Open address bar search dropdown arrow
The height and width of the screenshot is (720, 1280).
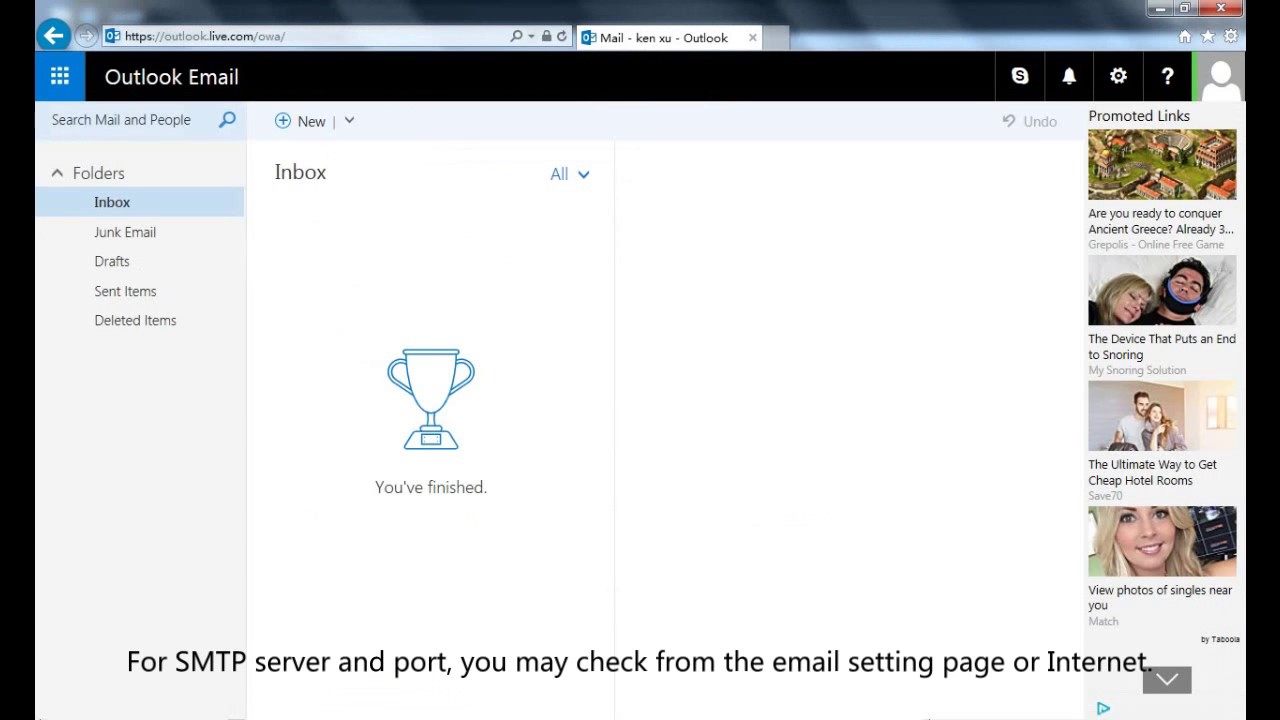coord(531,36)
